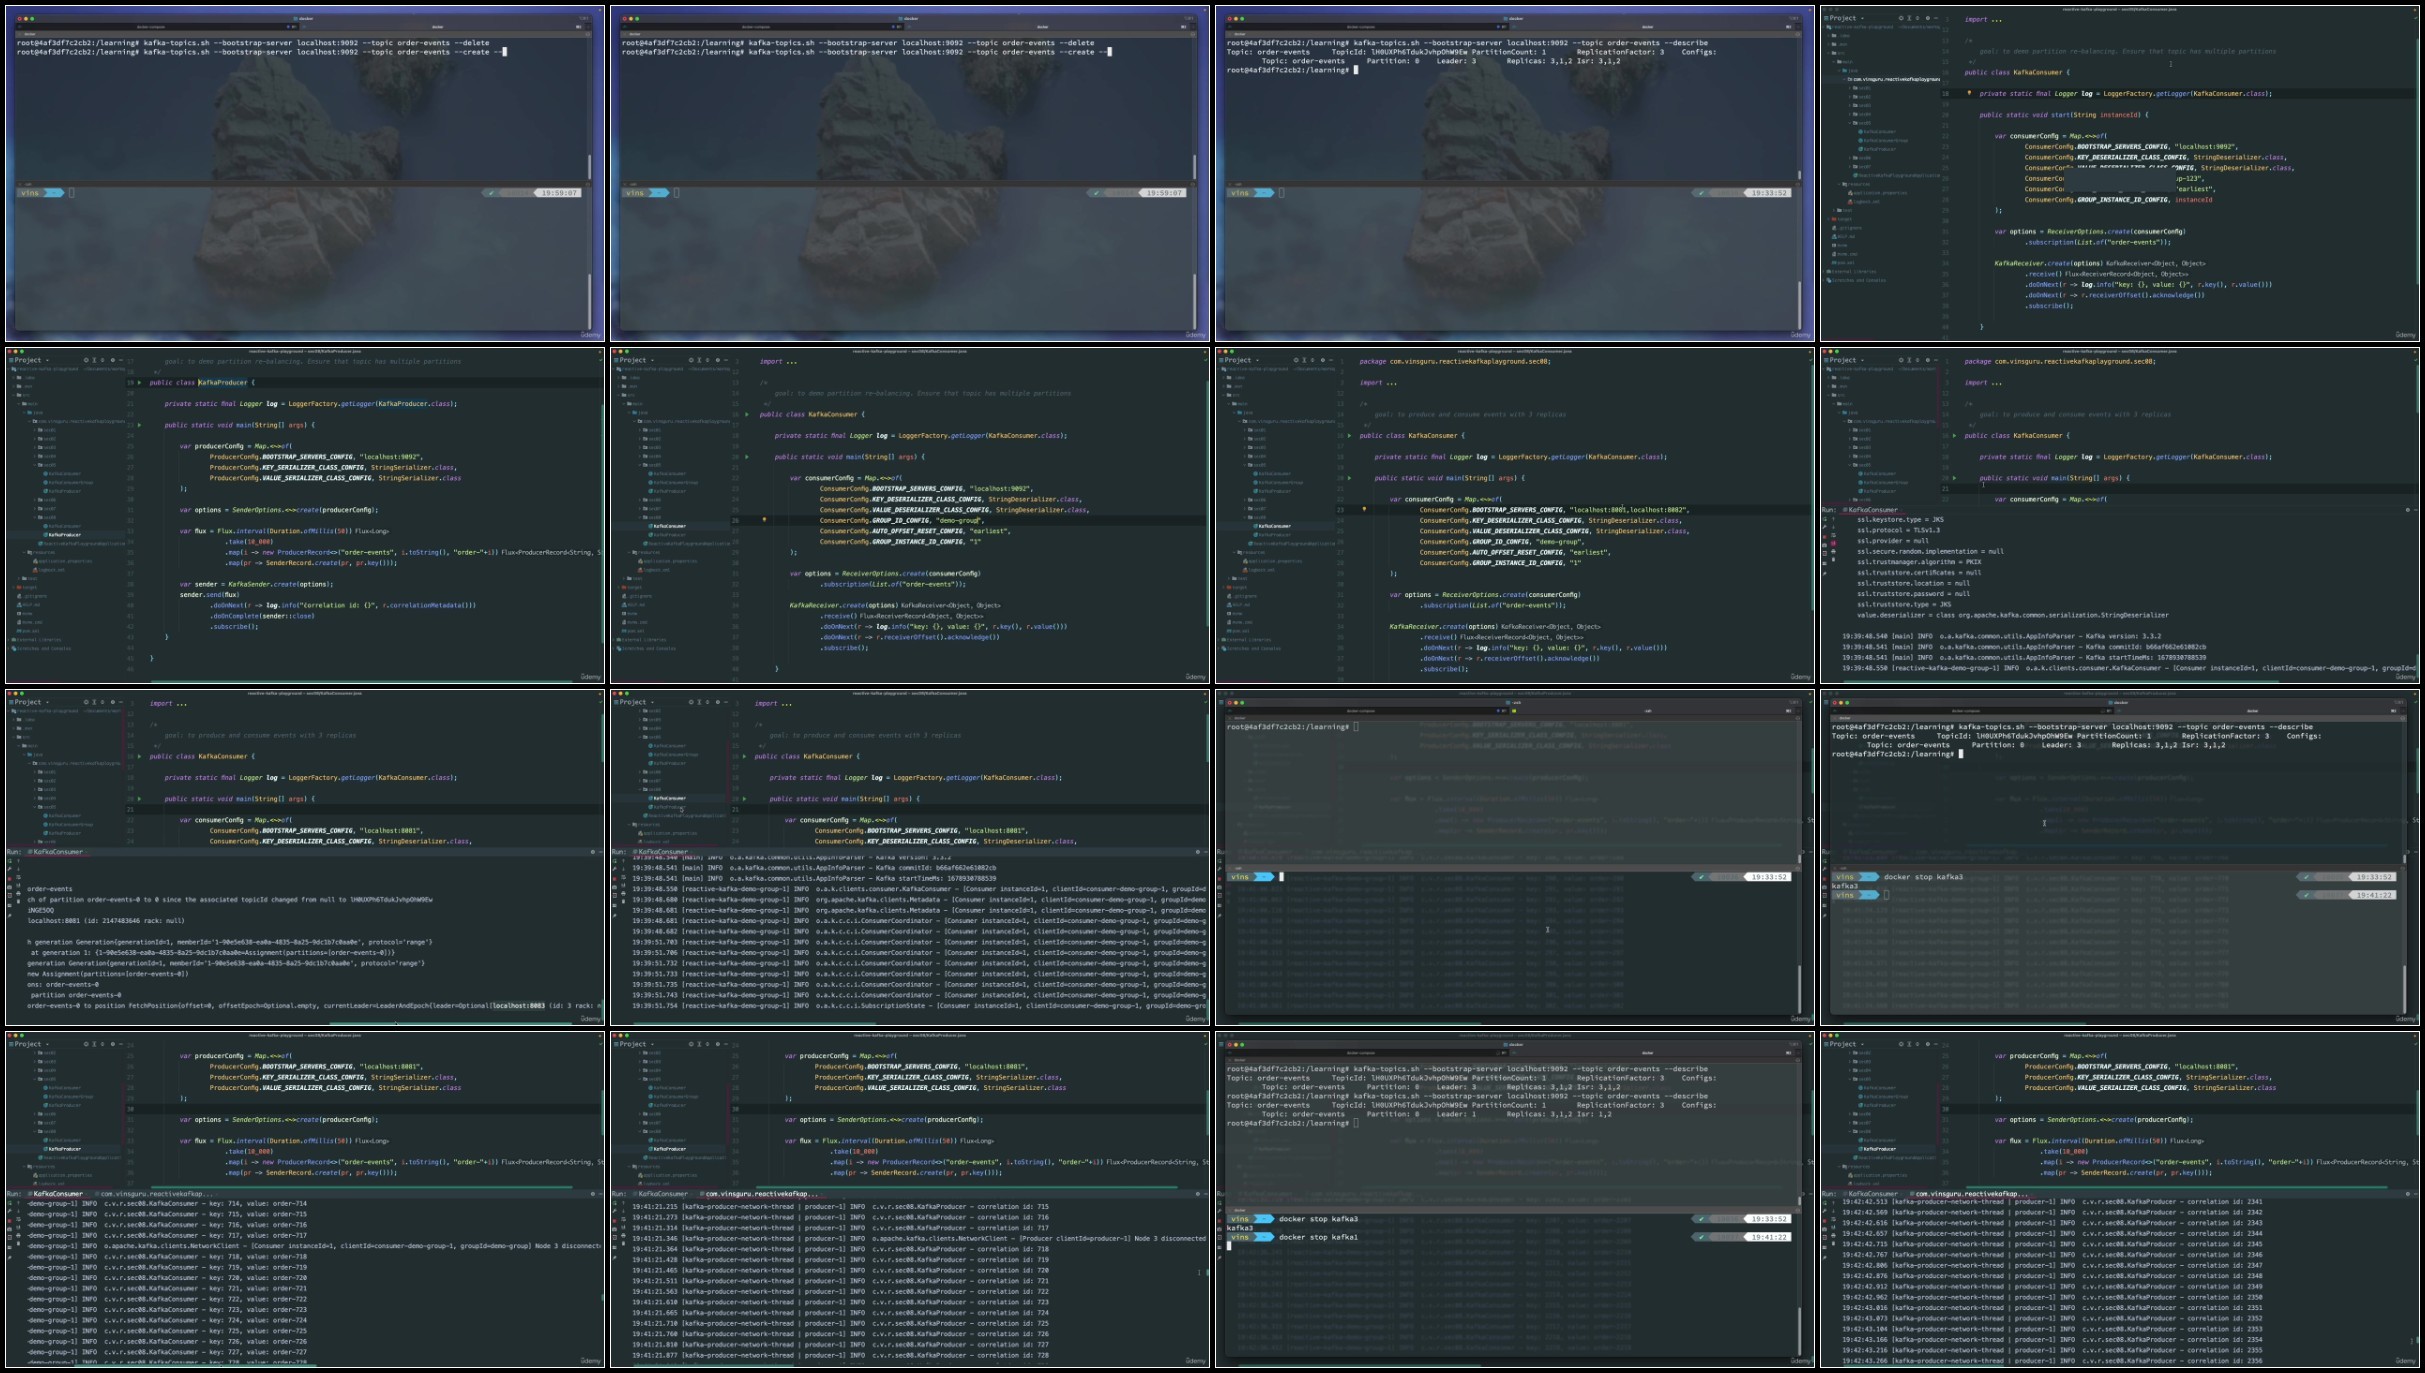Screen dimensions: 2425x1373
Task: Open the frame showing docker stop kafka1 command
Action: [x=1515, y=1199]
